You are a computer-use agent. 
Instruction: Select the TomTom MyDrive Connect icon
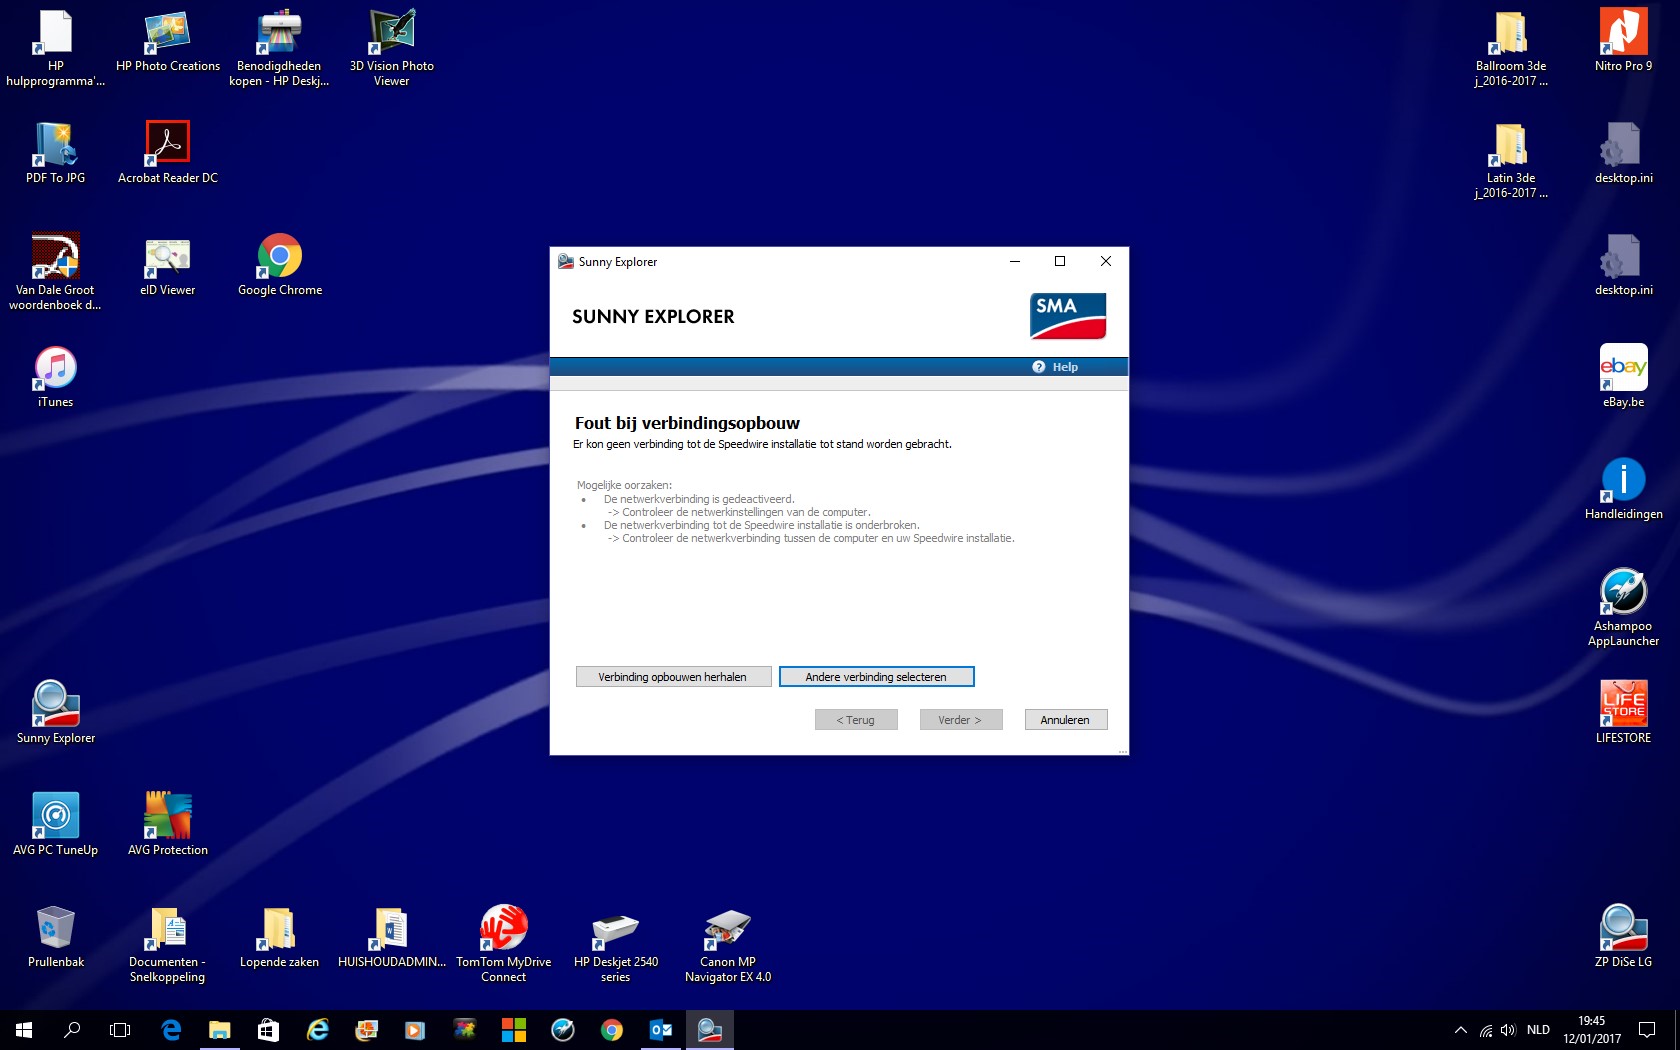click(x=504, y=930)
